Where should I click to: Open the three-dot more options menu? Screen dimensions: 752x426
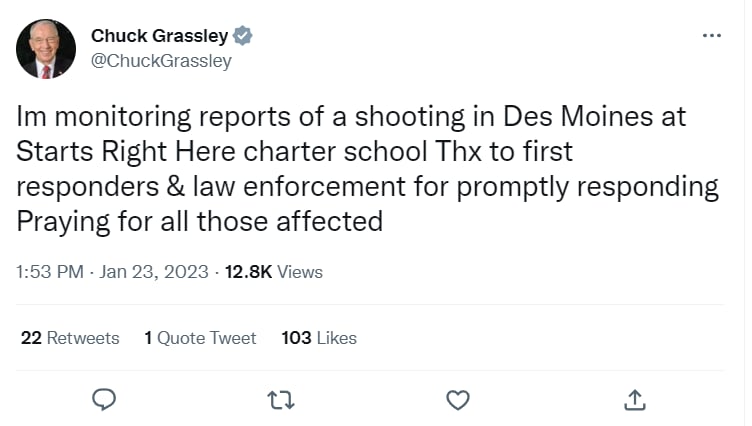click(712, 36)
